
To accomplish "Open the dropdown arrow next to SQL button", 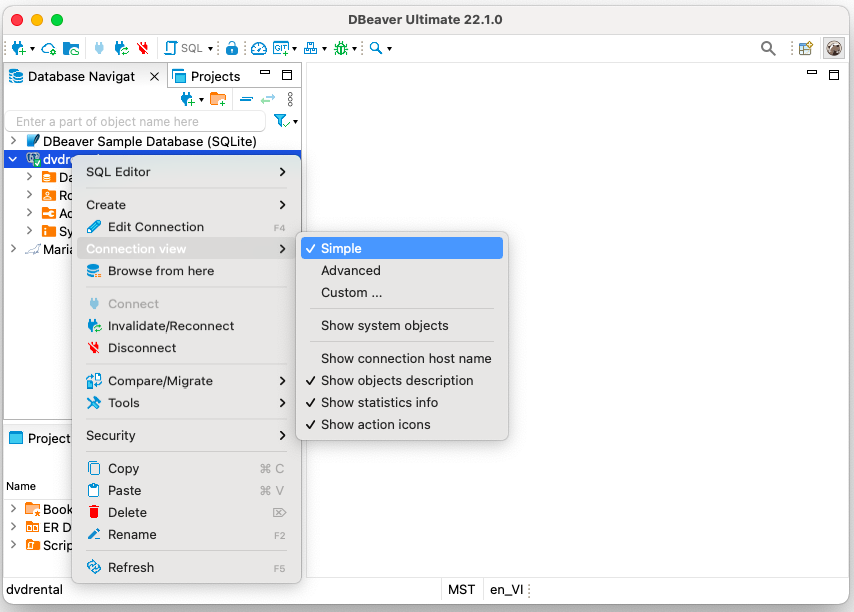I will click(x=210, y=49).
